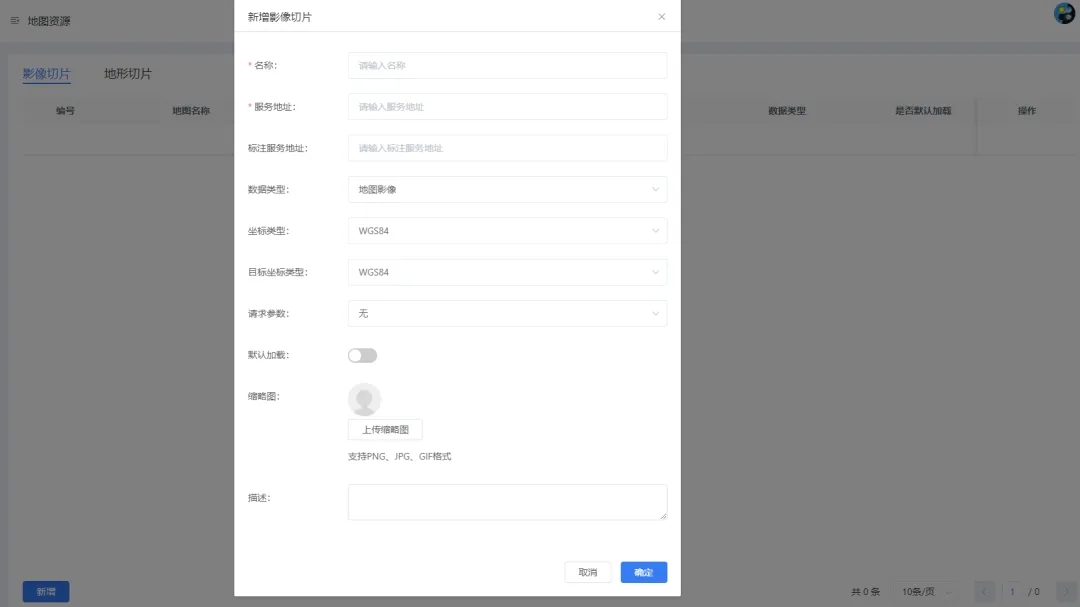Open the 10条/页 page size selector

pos(927,592)
